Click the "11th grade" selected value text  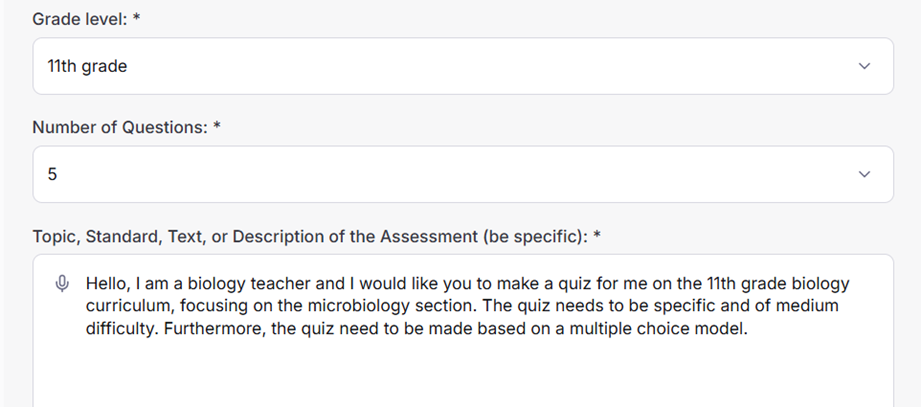(x=87, y=67)
